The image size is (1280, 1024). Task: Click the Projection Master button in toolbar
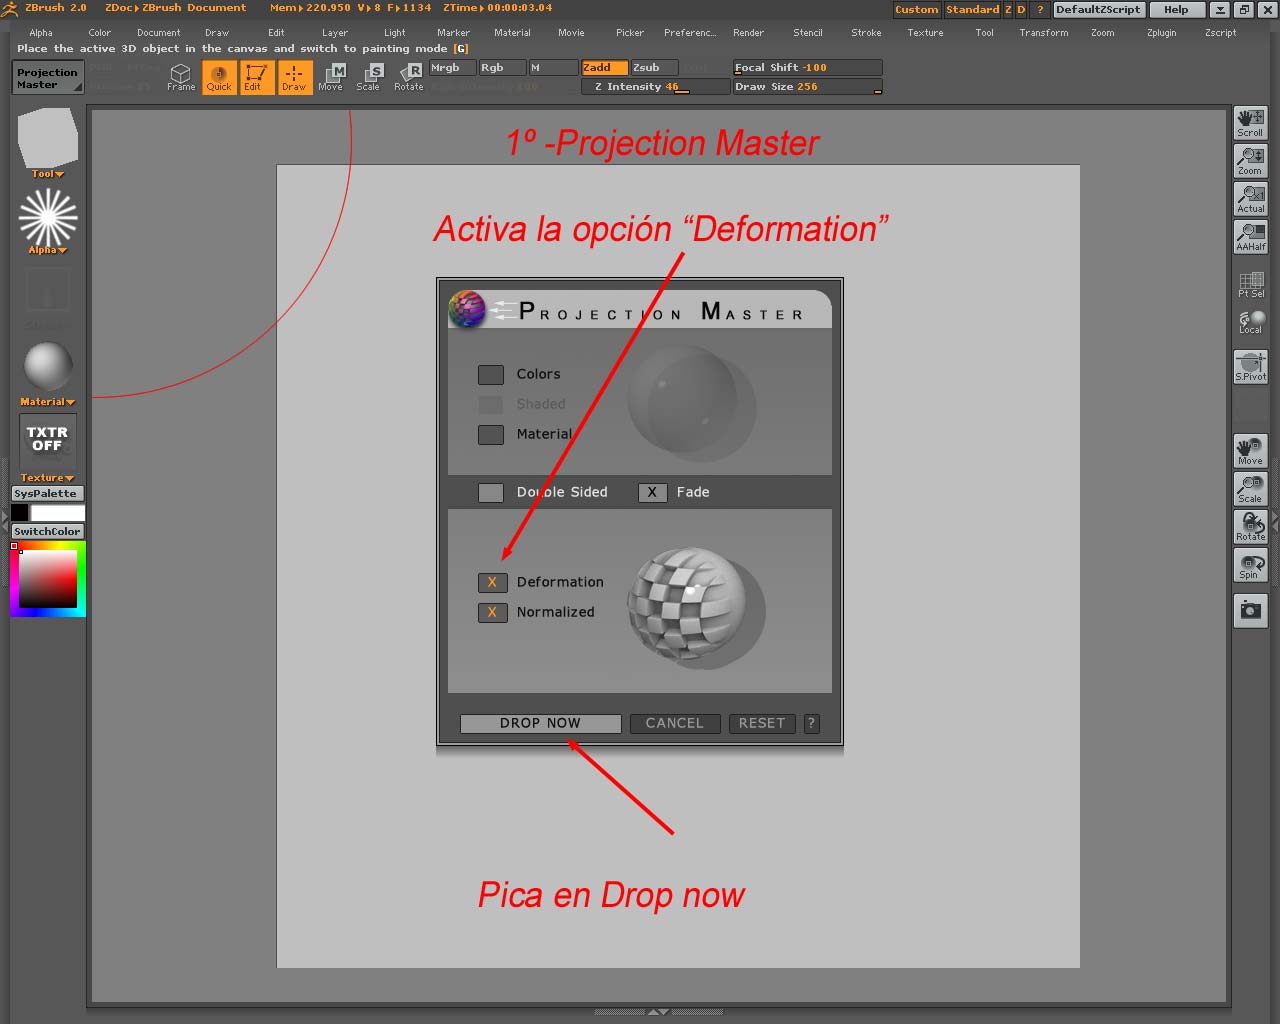coord(47,78)
